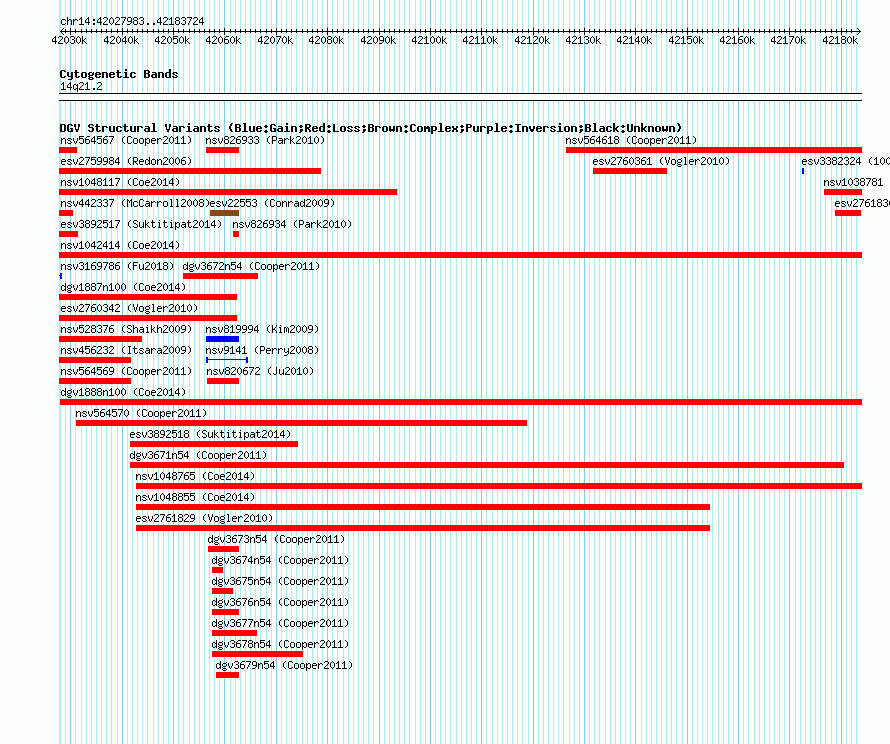Click the nsv9141 (Perry2008) label

262,350
